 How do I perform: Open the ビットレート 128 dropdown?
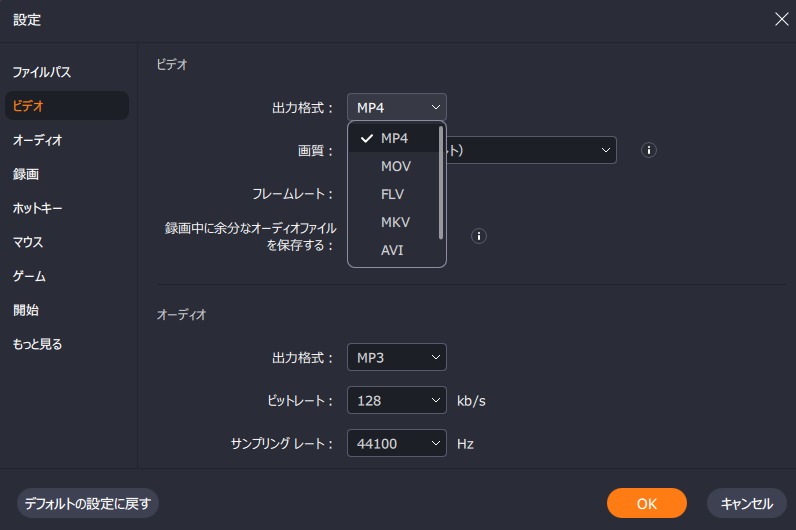(x=396, y=400)
